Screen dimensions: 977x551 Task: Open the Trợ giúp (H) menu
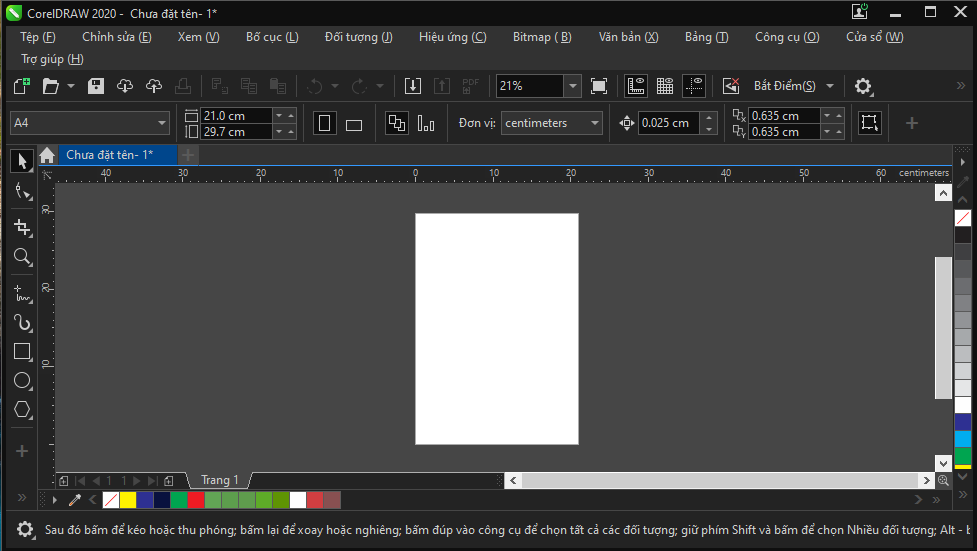coord(52,59)
